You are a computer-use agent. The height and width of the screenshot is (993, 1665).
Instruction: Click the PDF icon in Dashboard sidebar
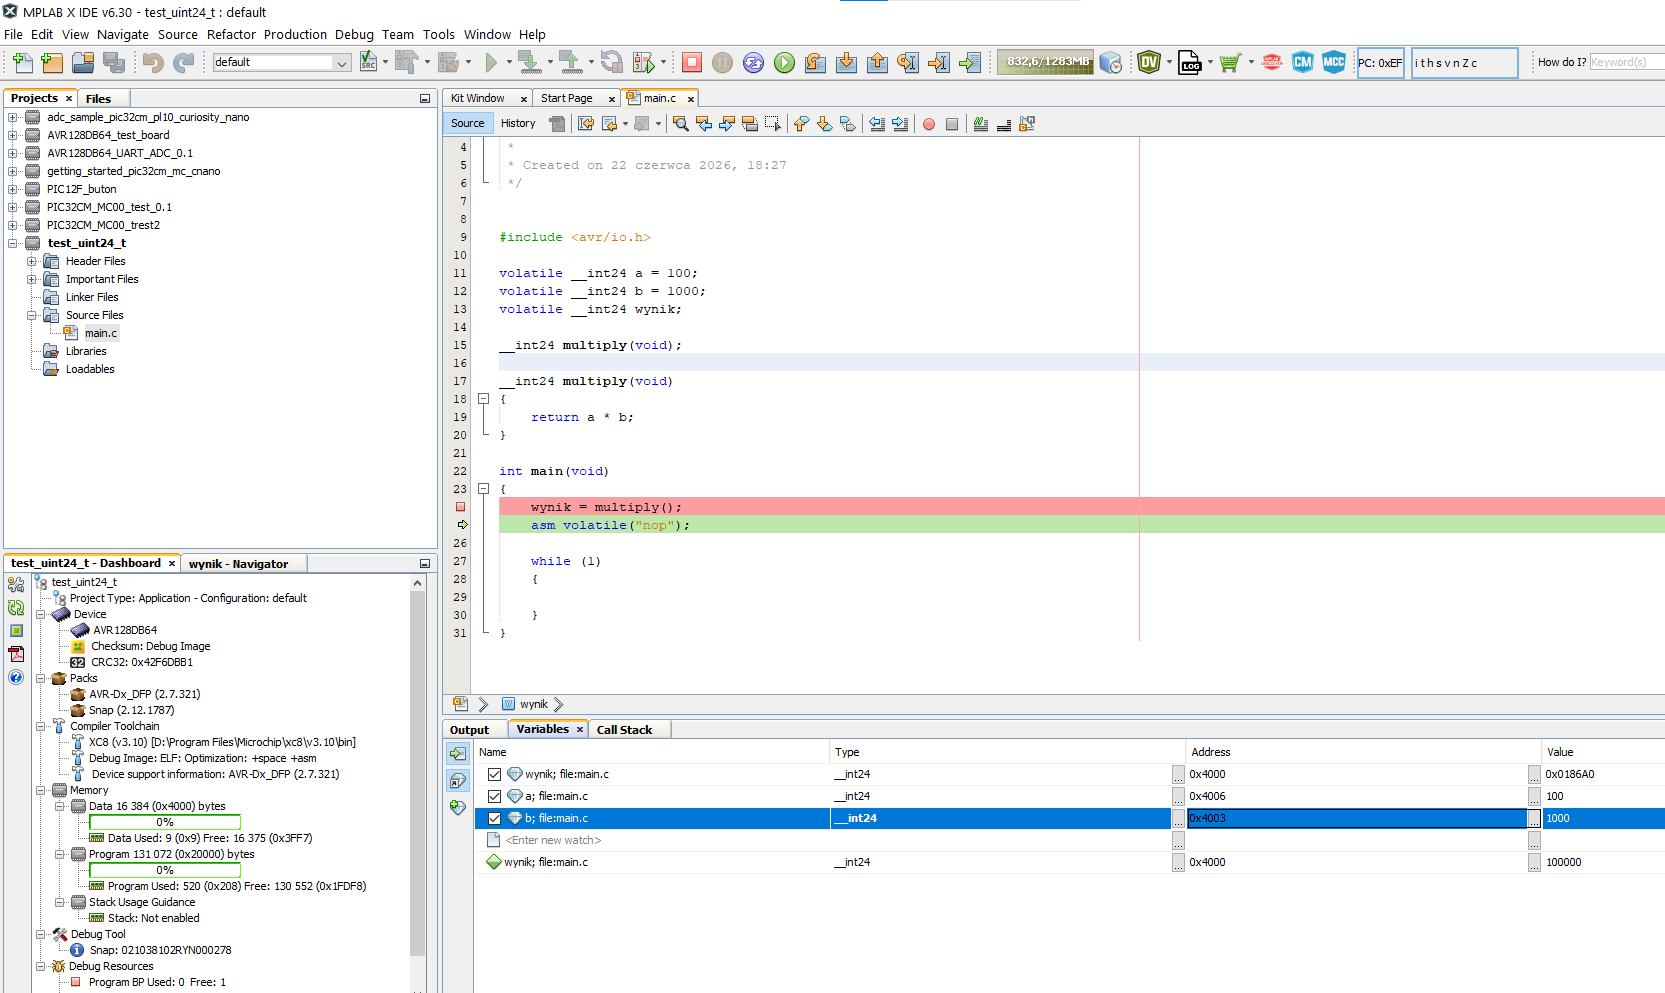[x=16, y=654]
